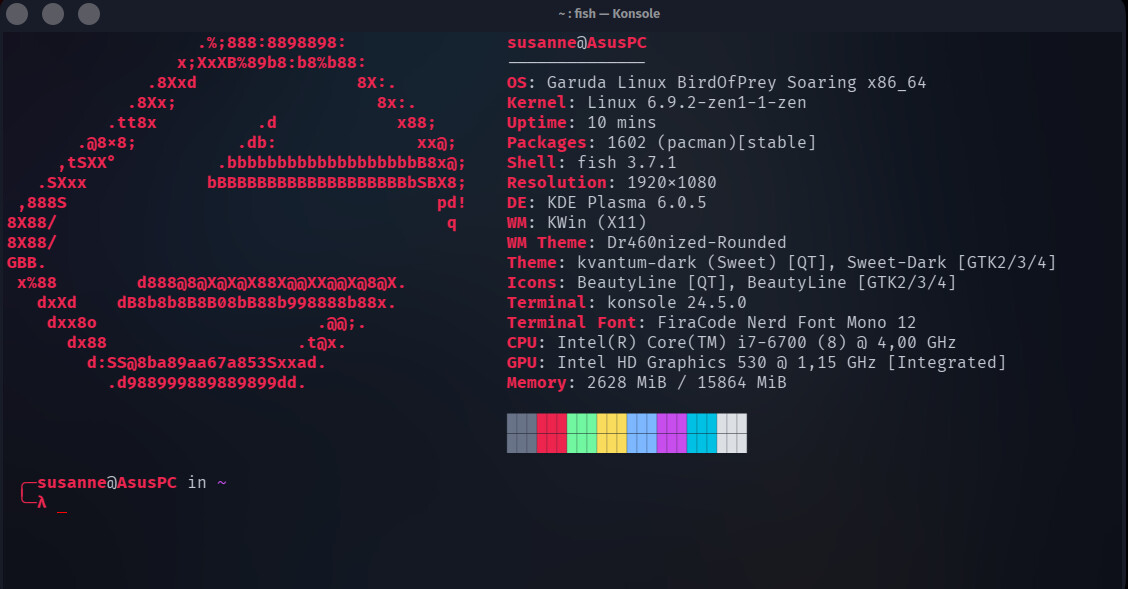Screen dimensions: 1128x589
Task: Click the 'Kernel: Linux 6.9.2-zen1-1-zen' line
Action: tap(657, 103)
